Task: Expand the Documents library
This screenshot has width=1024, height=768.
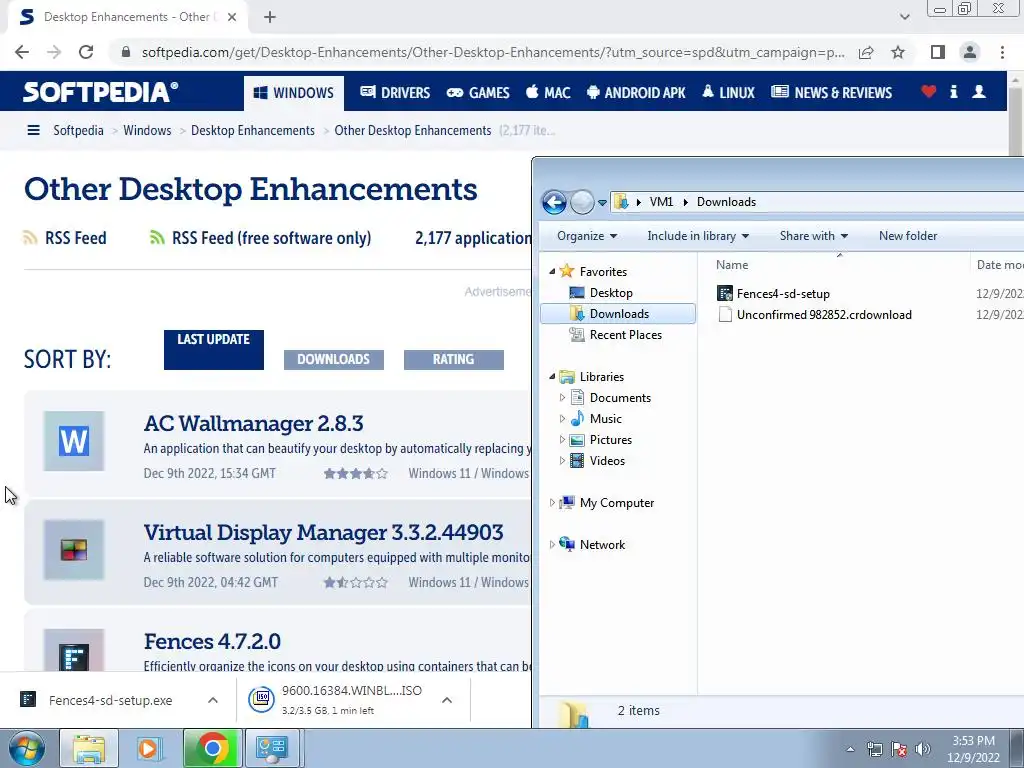Action: coord(562,397)
